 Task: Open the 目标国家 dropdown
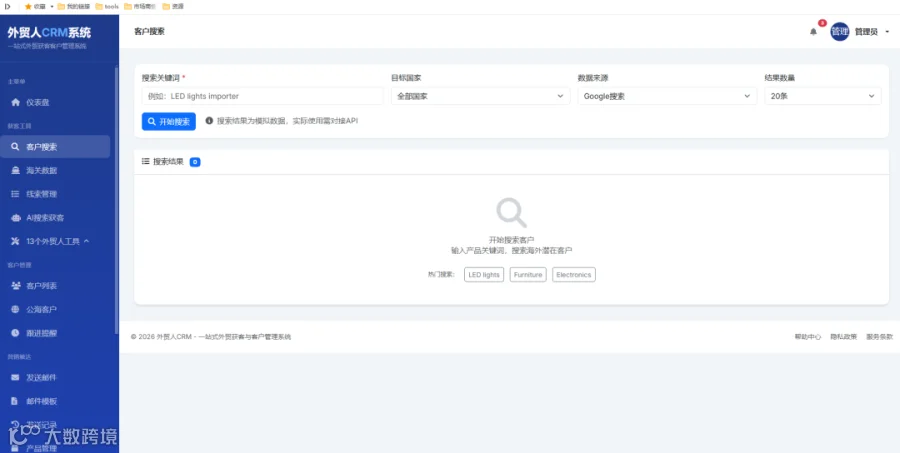click(480, 96)
